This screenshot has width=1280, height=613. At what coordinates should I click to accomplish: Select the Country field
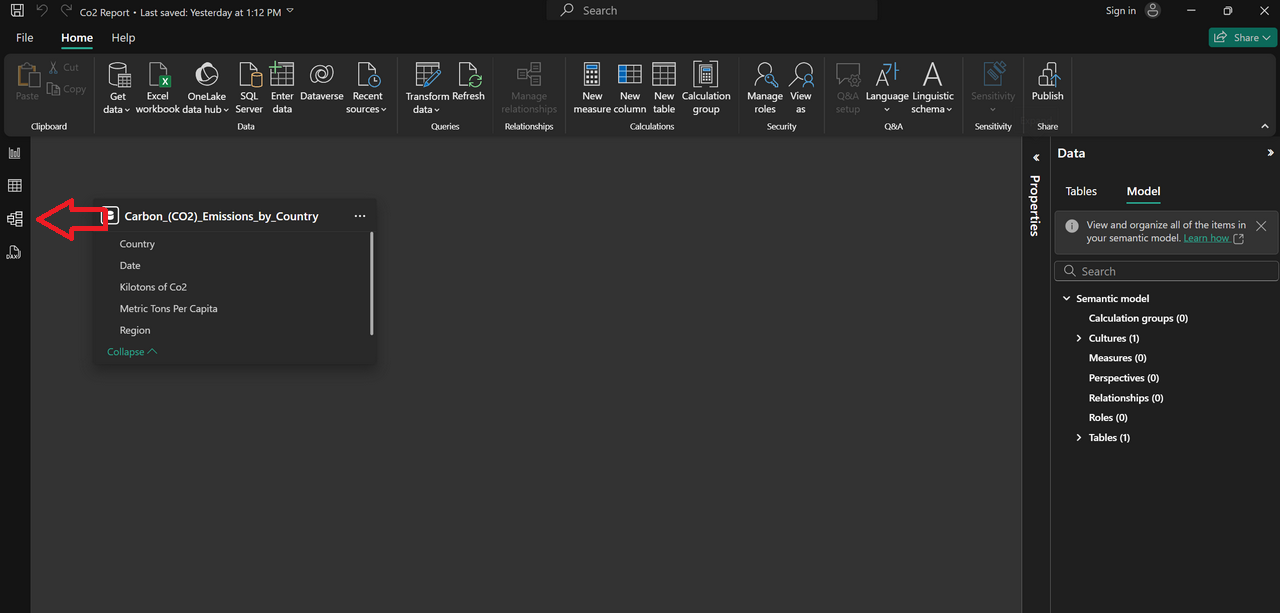click(x=137, y=244)
